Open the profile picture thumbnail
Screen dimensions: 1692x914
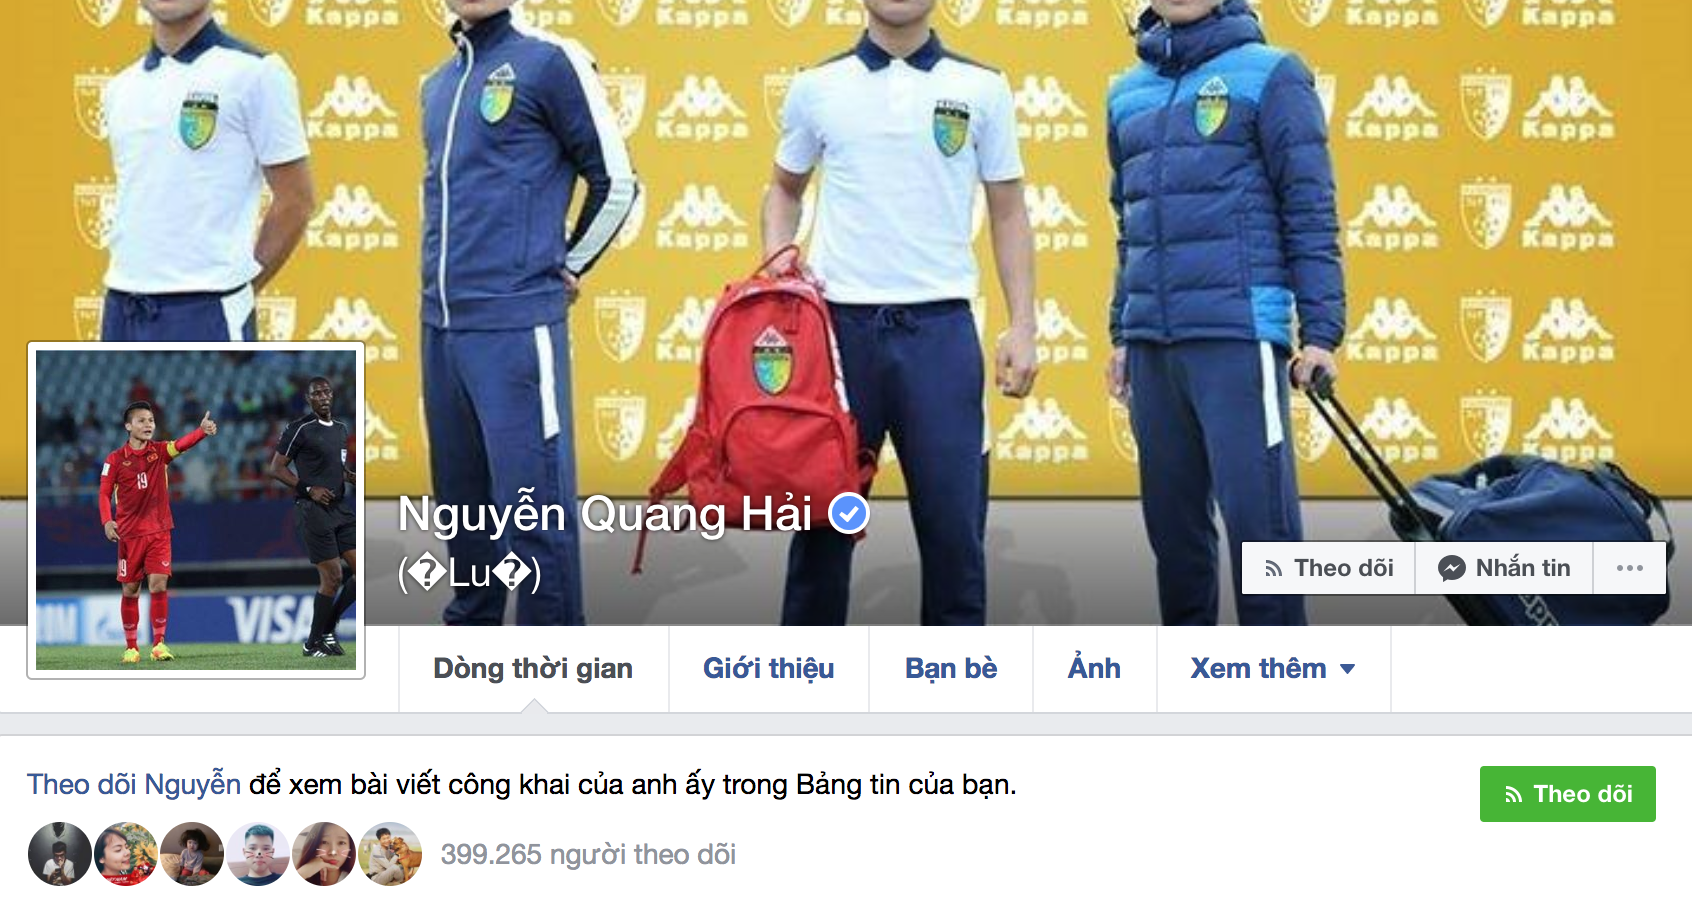[196, 510]
